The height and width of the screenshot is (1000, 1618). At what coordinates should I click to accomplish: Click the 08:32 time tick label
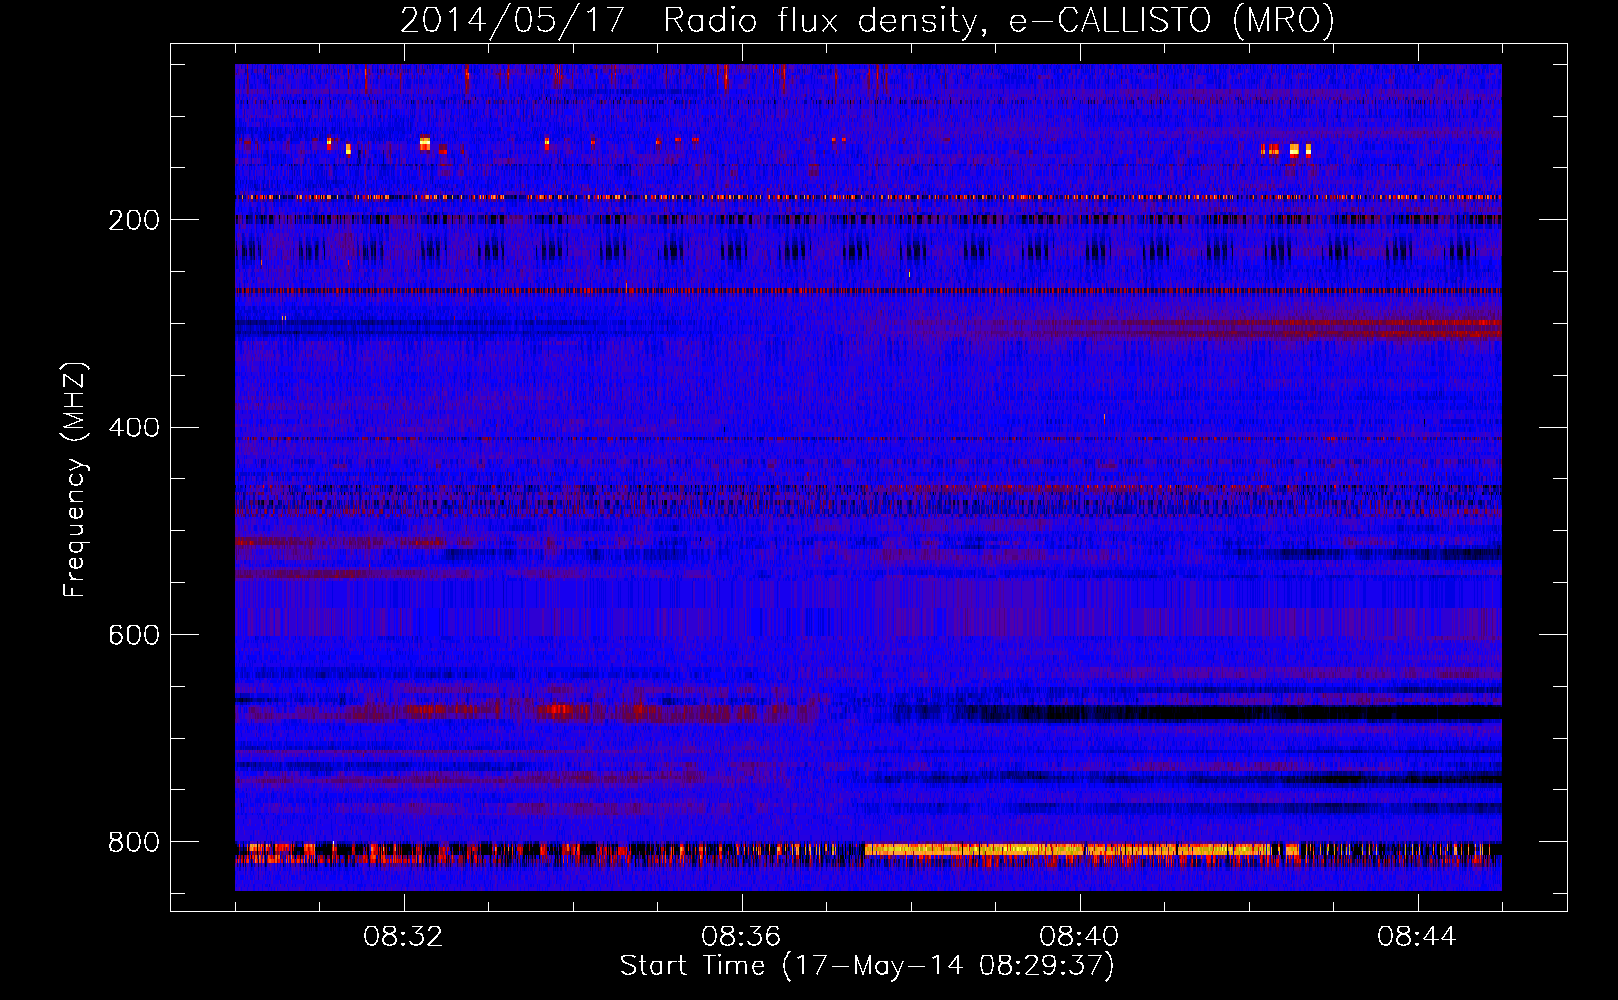(404, 937)
